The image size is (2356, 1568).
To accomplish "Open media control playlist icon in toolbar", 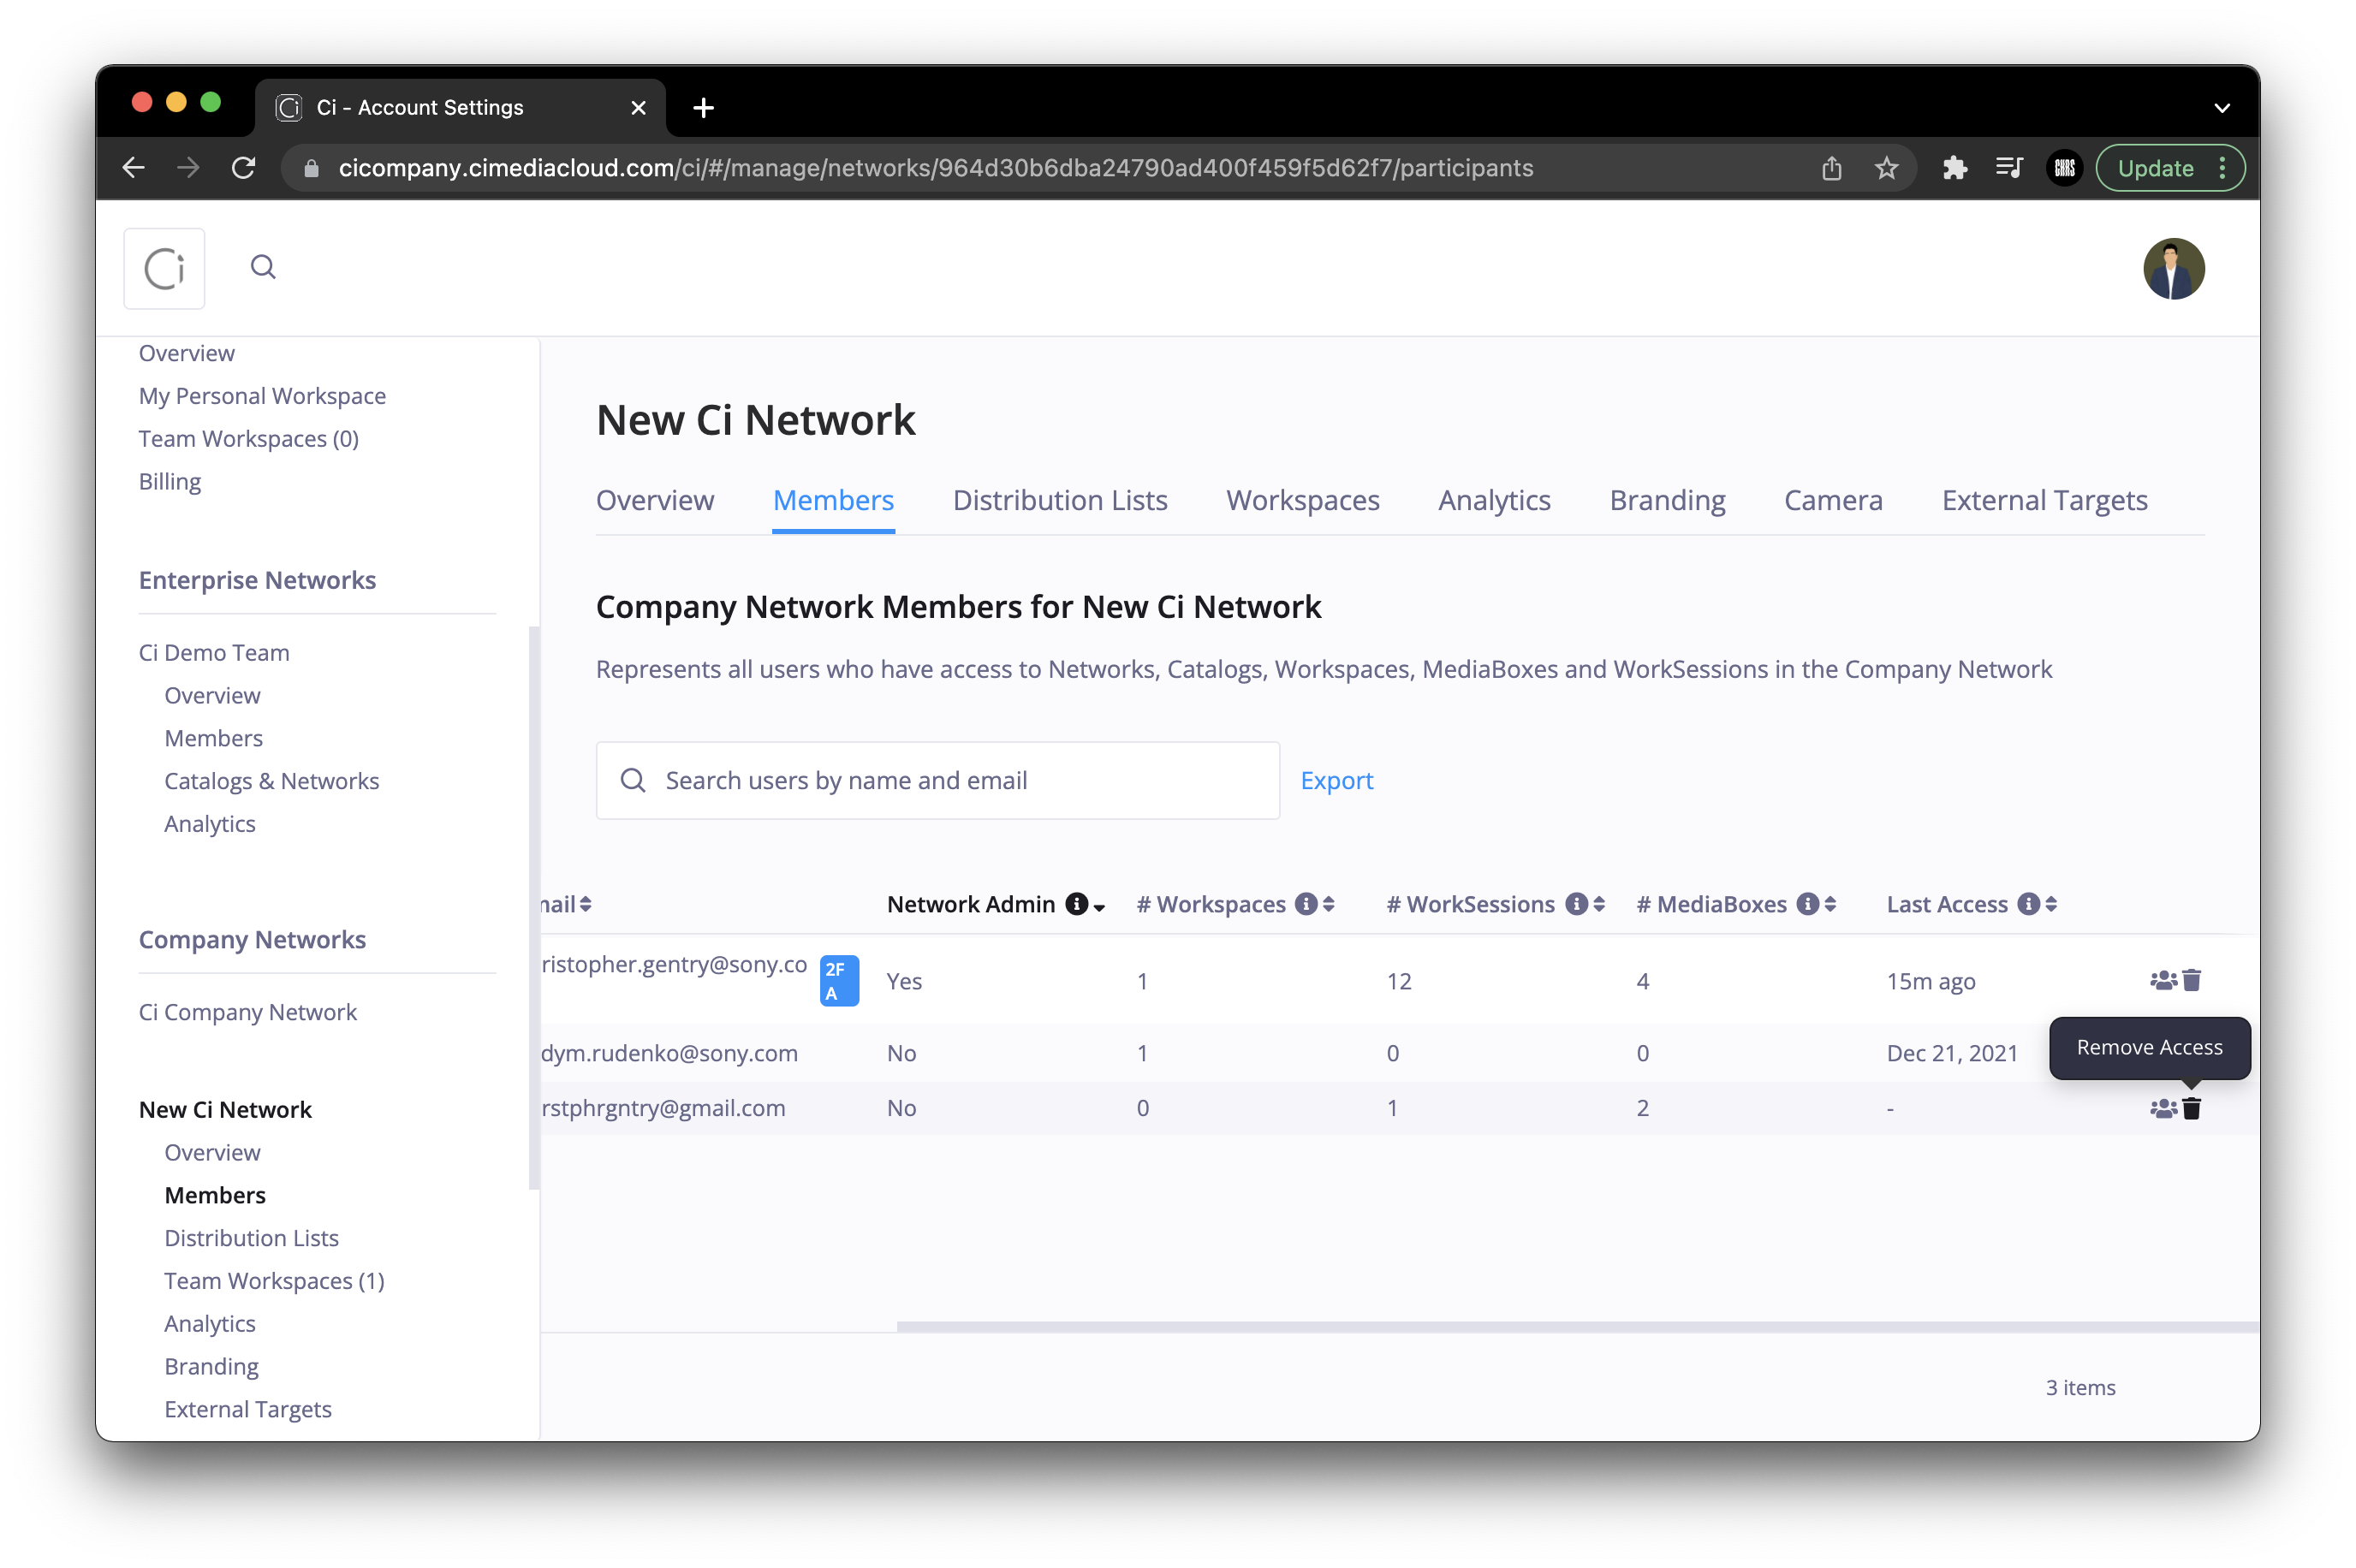I will [2009, 168].
